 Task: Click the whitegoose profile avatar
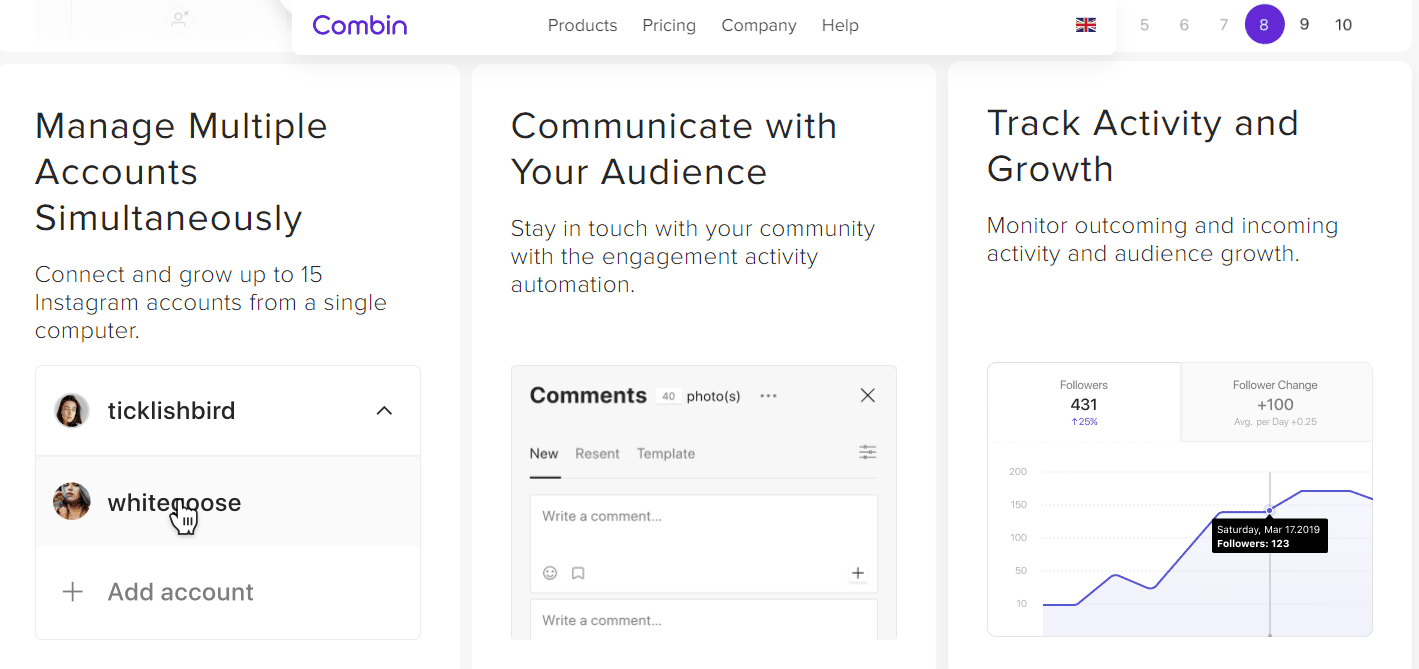tap(72, 501)
